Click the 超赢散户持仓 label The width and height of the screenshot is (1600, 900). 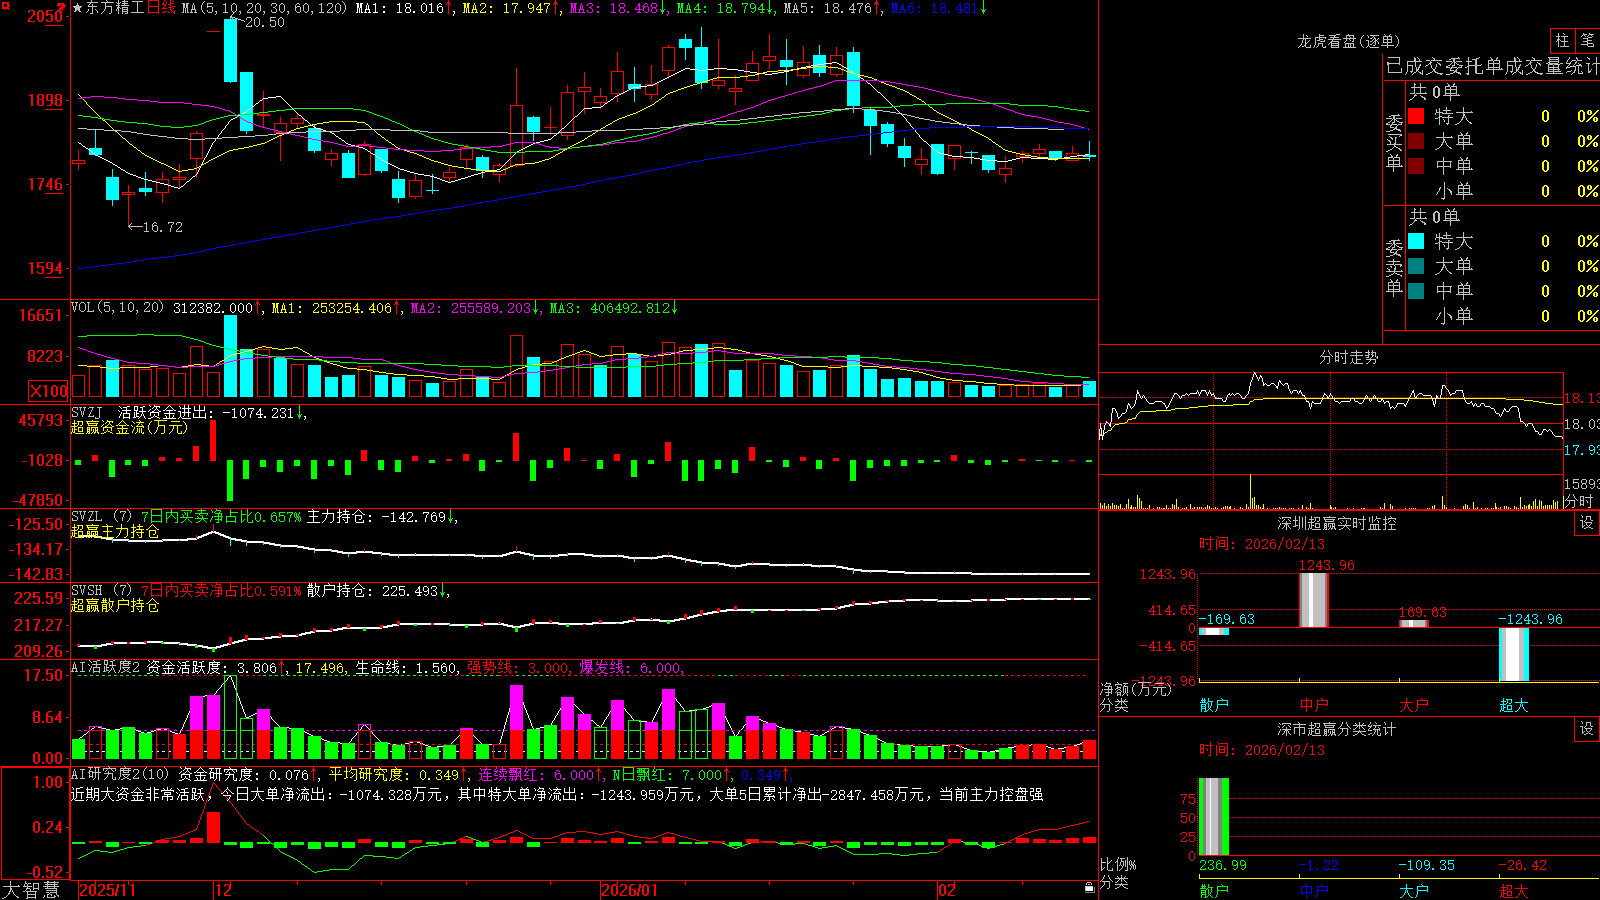tap(115, 606)
